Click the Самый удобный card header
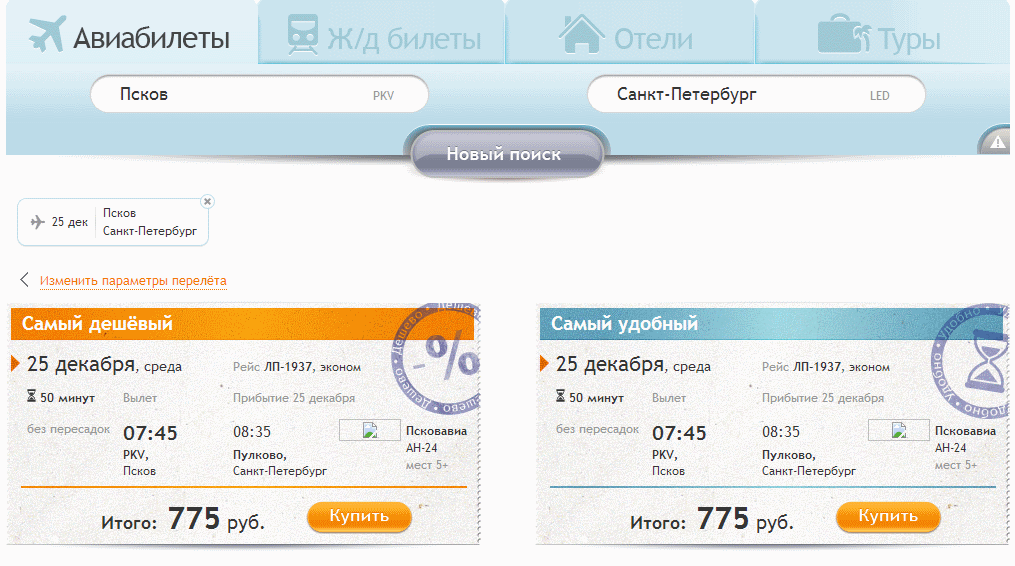Image resolution: width=1015 pixels, height=566 pixels. [x=771, y=324]
